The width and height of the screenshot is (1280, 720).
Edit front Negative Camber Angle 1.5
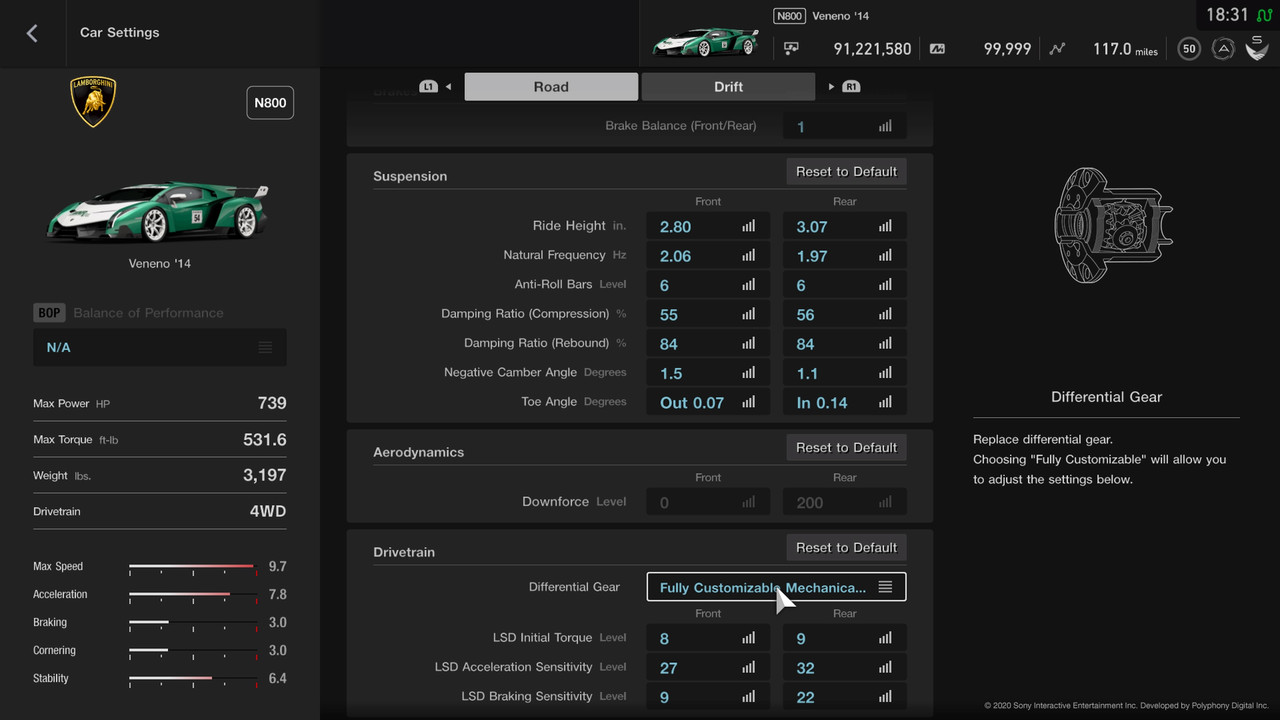pyautogui.click(x=708, y=373)
